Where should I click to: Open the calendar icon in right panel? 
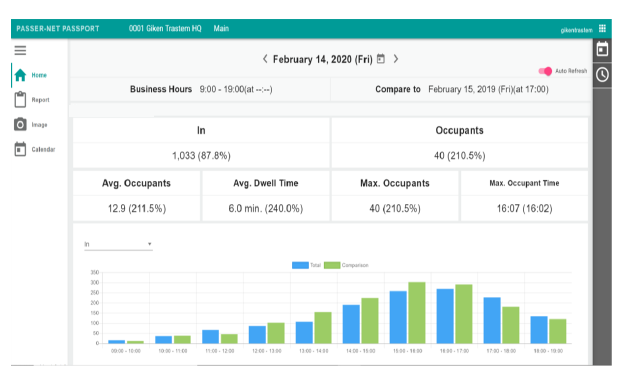(602, 50)
